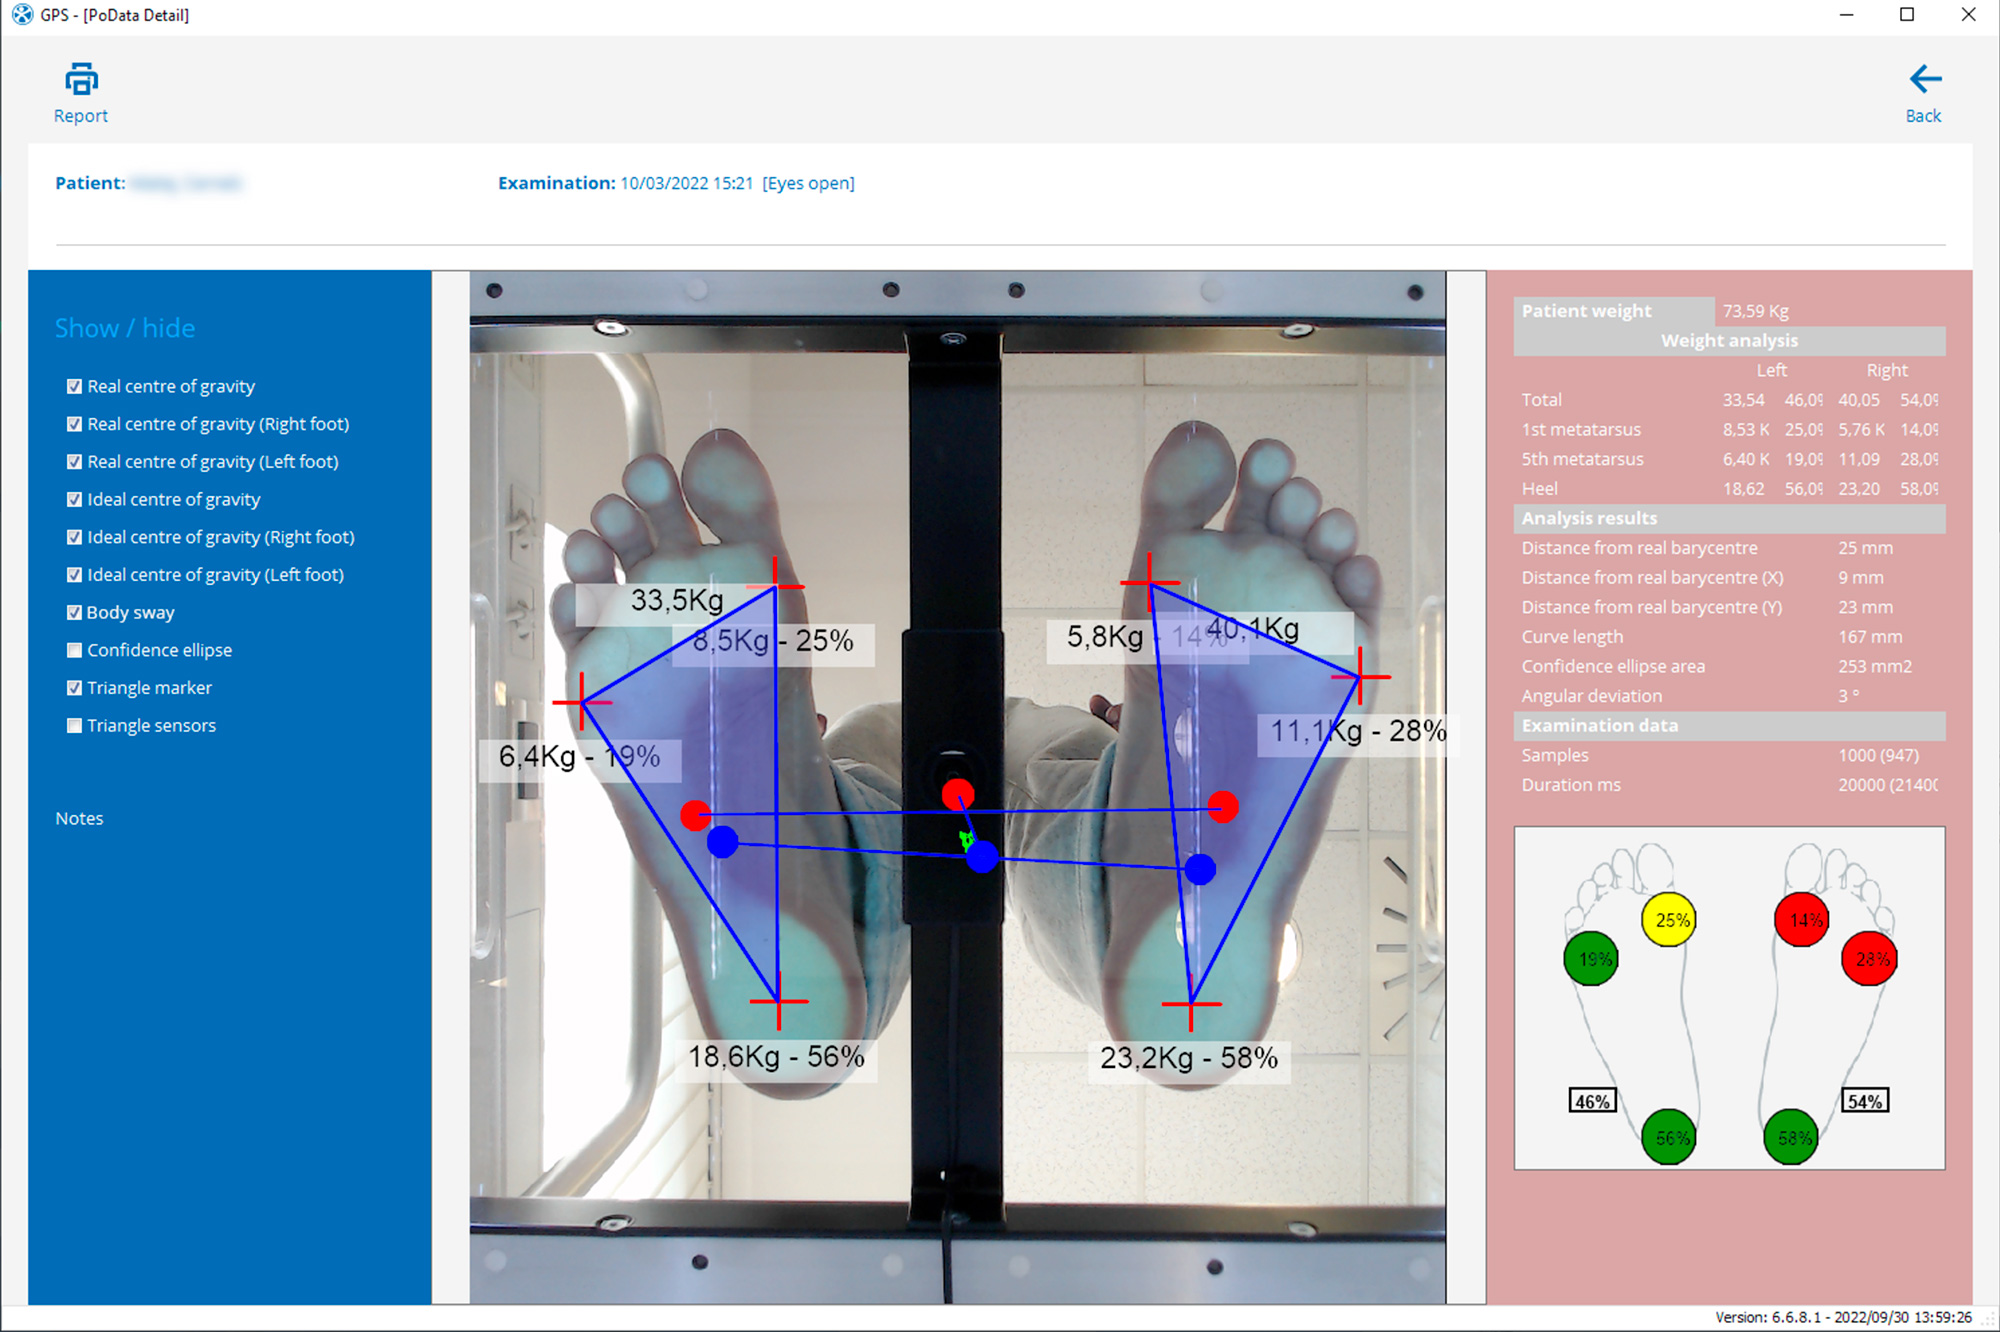
Task: Click the 54% right foot box
Action: click(x=1865, y=1101)
